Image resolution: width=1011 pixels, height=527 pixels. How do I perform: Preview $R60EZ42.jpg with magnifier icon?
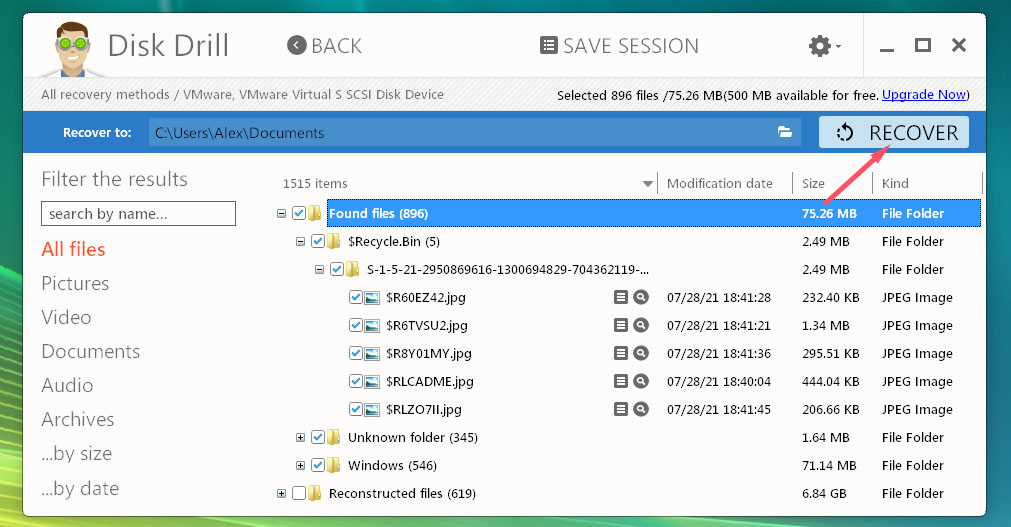click(641, 297)
